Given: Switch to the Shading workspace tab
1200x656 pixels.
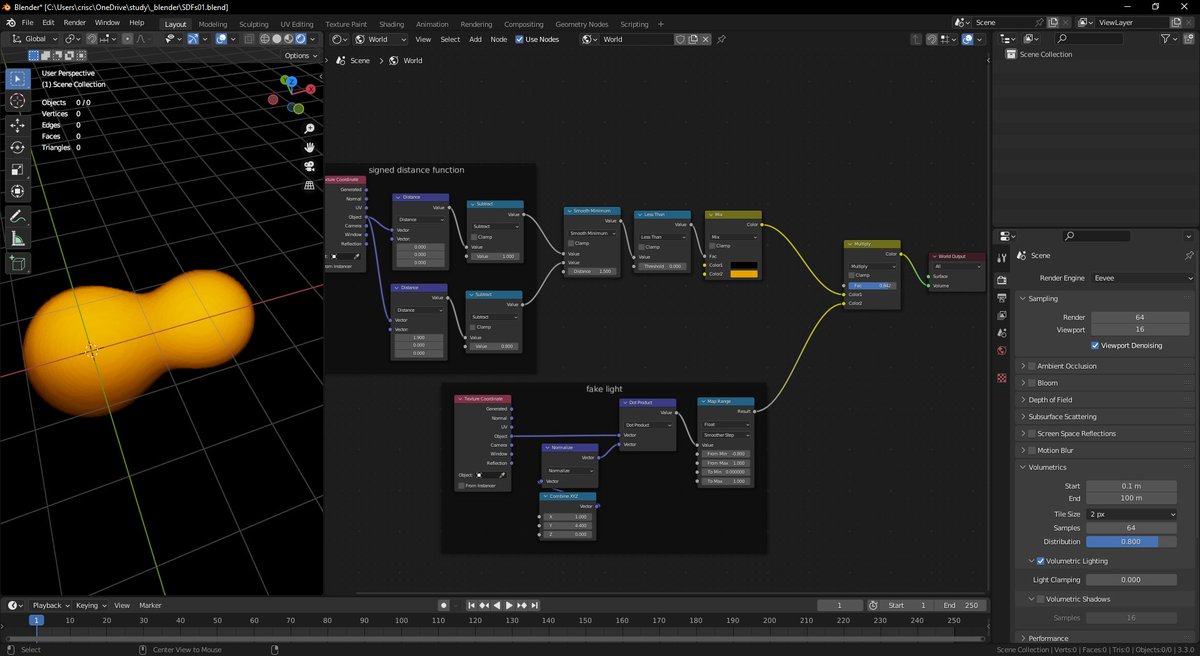Looking at the screenshot, I should pyautogui.click(x=392, y=23).
